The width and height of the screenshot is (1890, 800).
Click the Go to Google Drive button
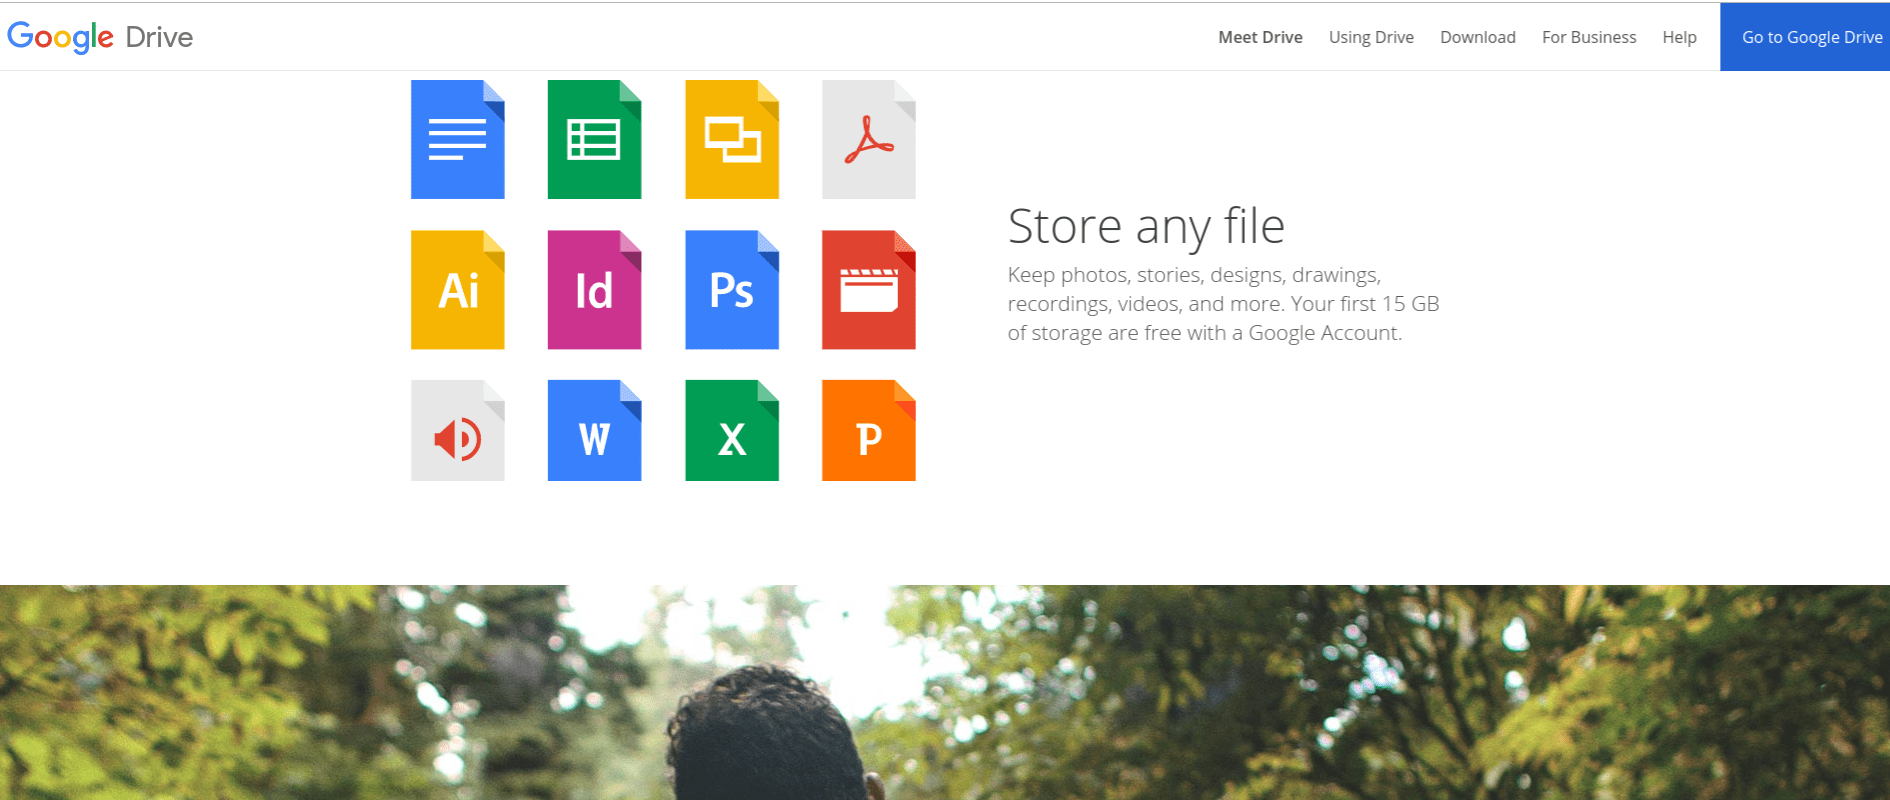(1805, 37)
